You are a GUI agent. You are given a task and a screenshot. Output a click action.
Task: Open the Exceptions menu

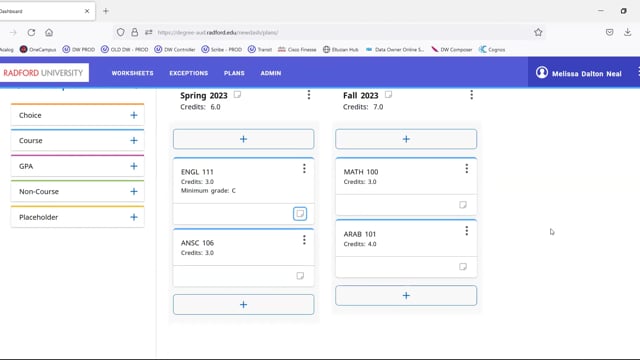point(189,73)
